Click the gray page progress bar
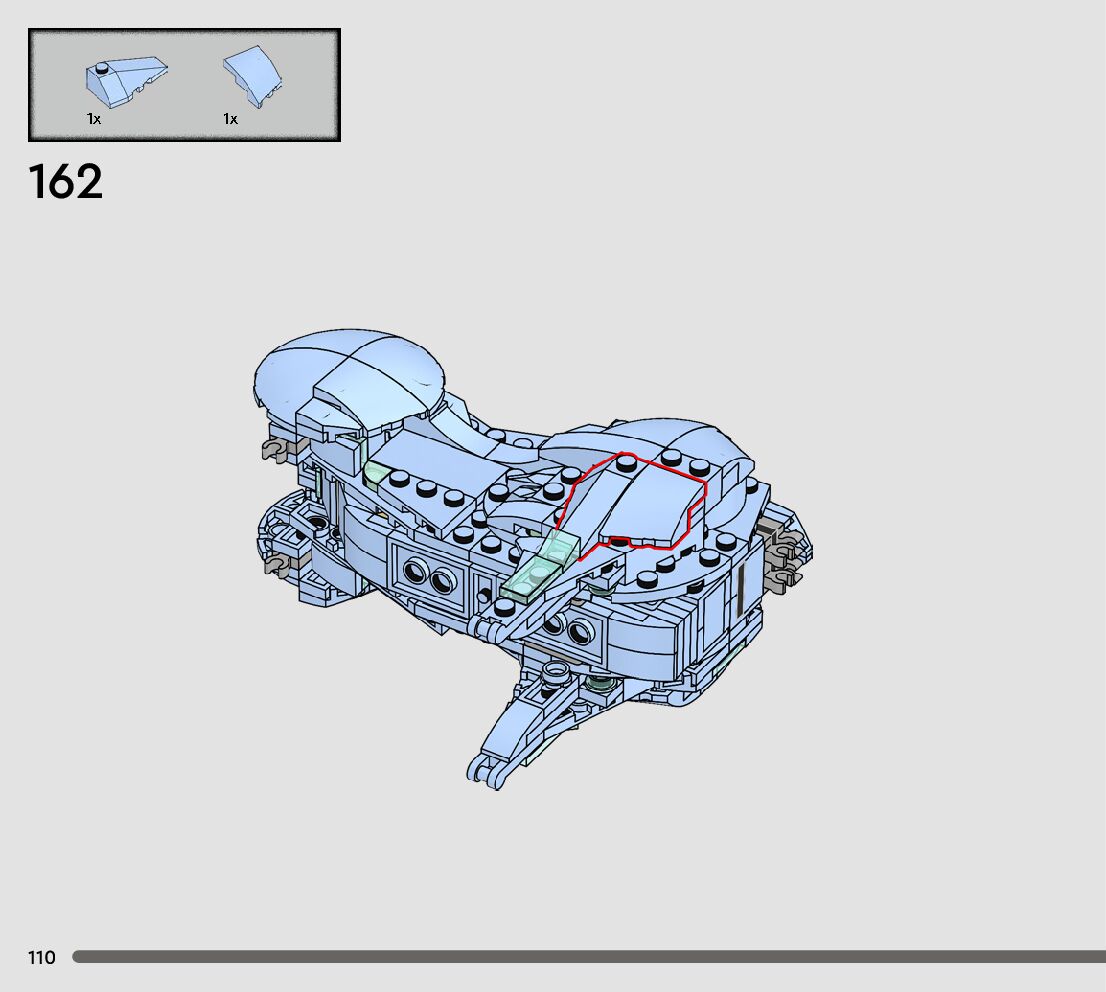This screenshot has width=1106, height=992. pos(588,957)
